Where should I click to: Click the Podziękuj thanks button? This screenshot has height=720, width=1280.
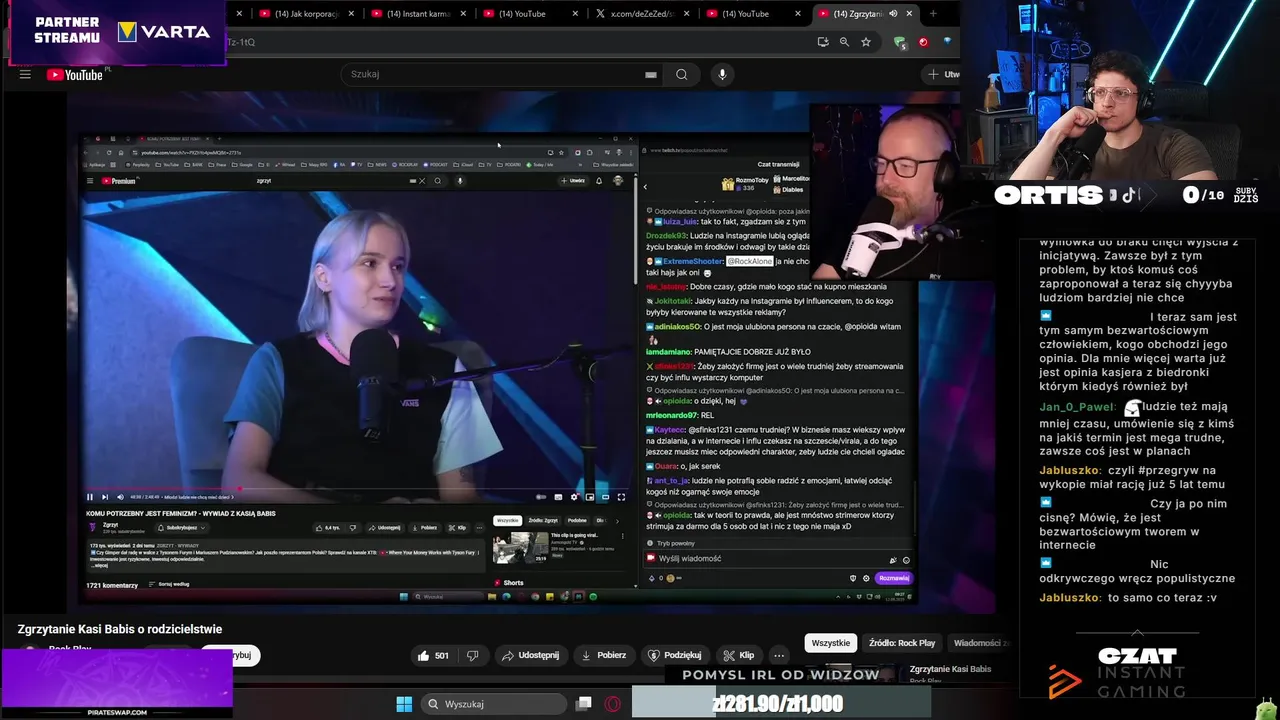coord(675,655)
